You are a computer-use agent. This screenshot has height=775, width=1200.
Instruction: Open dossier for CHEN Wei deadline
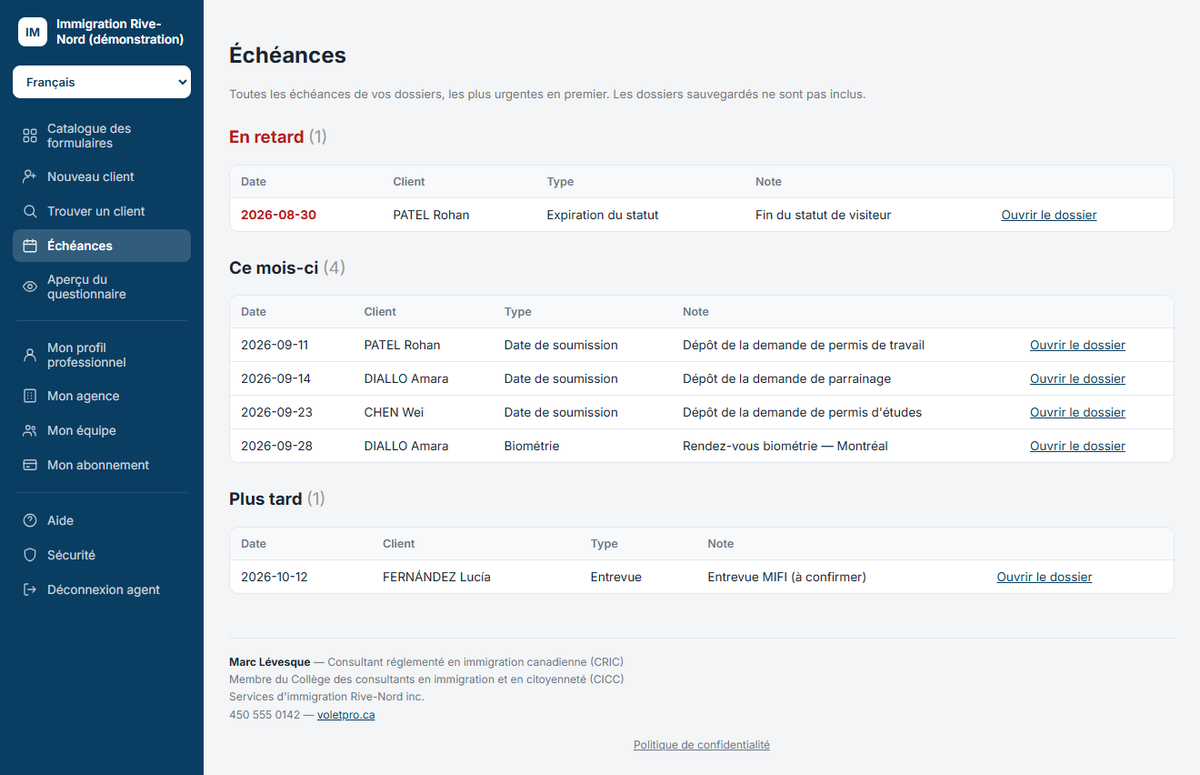[1078, 412]
